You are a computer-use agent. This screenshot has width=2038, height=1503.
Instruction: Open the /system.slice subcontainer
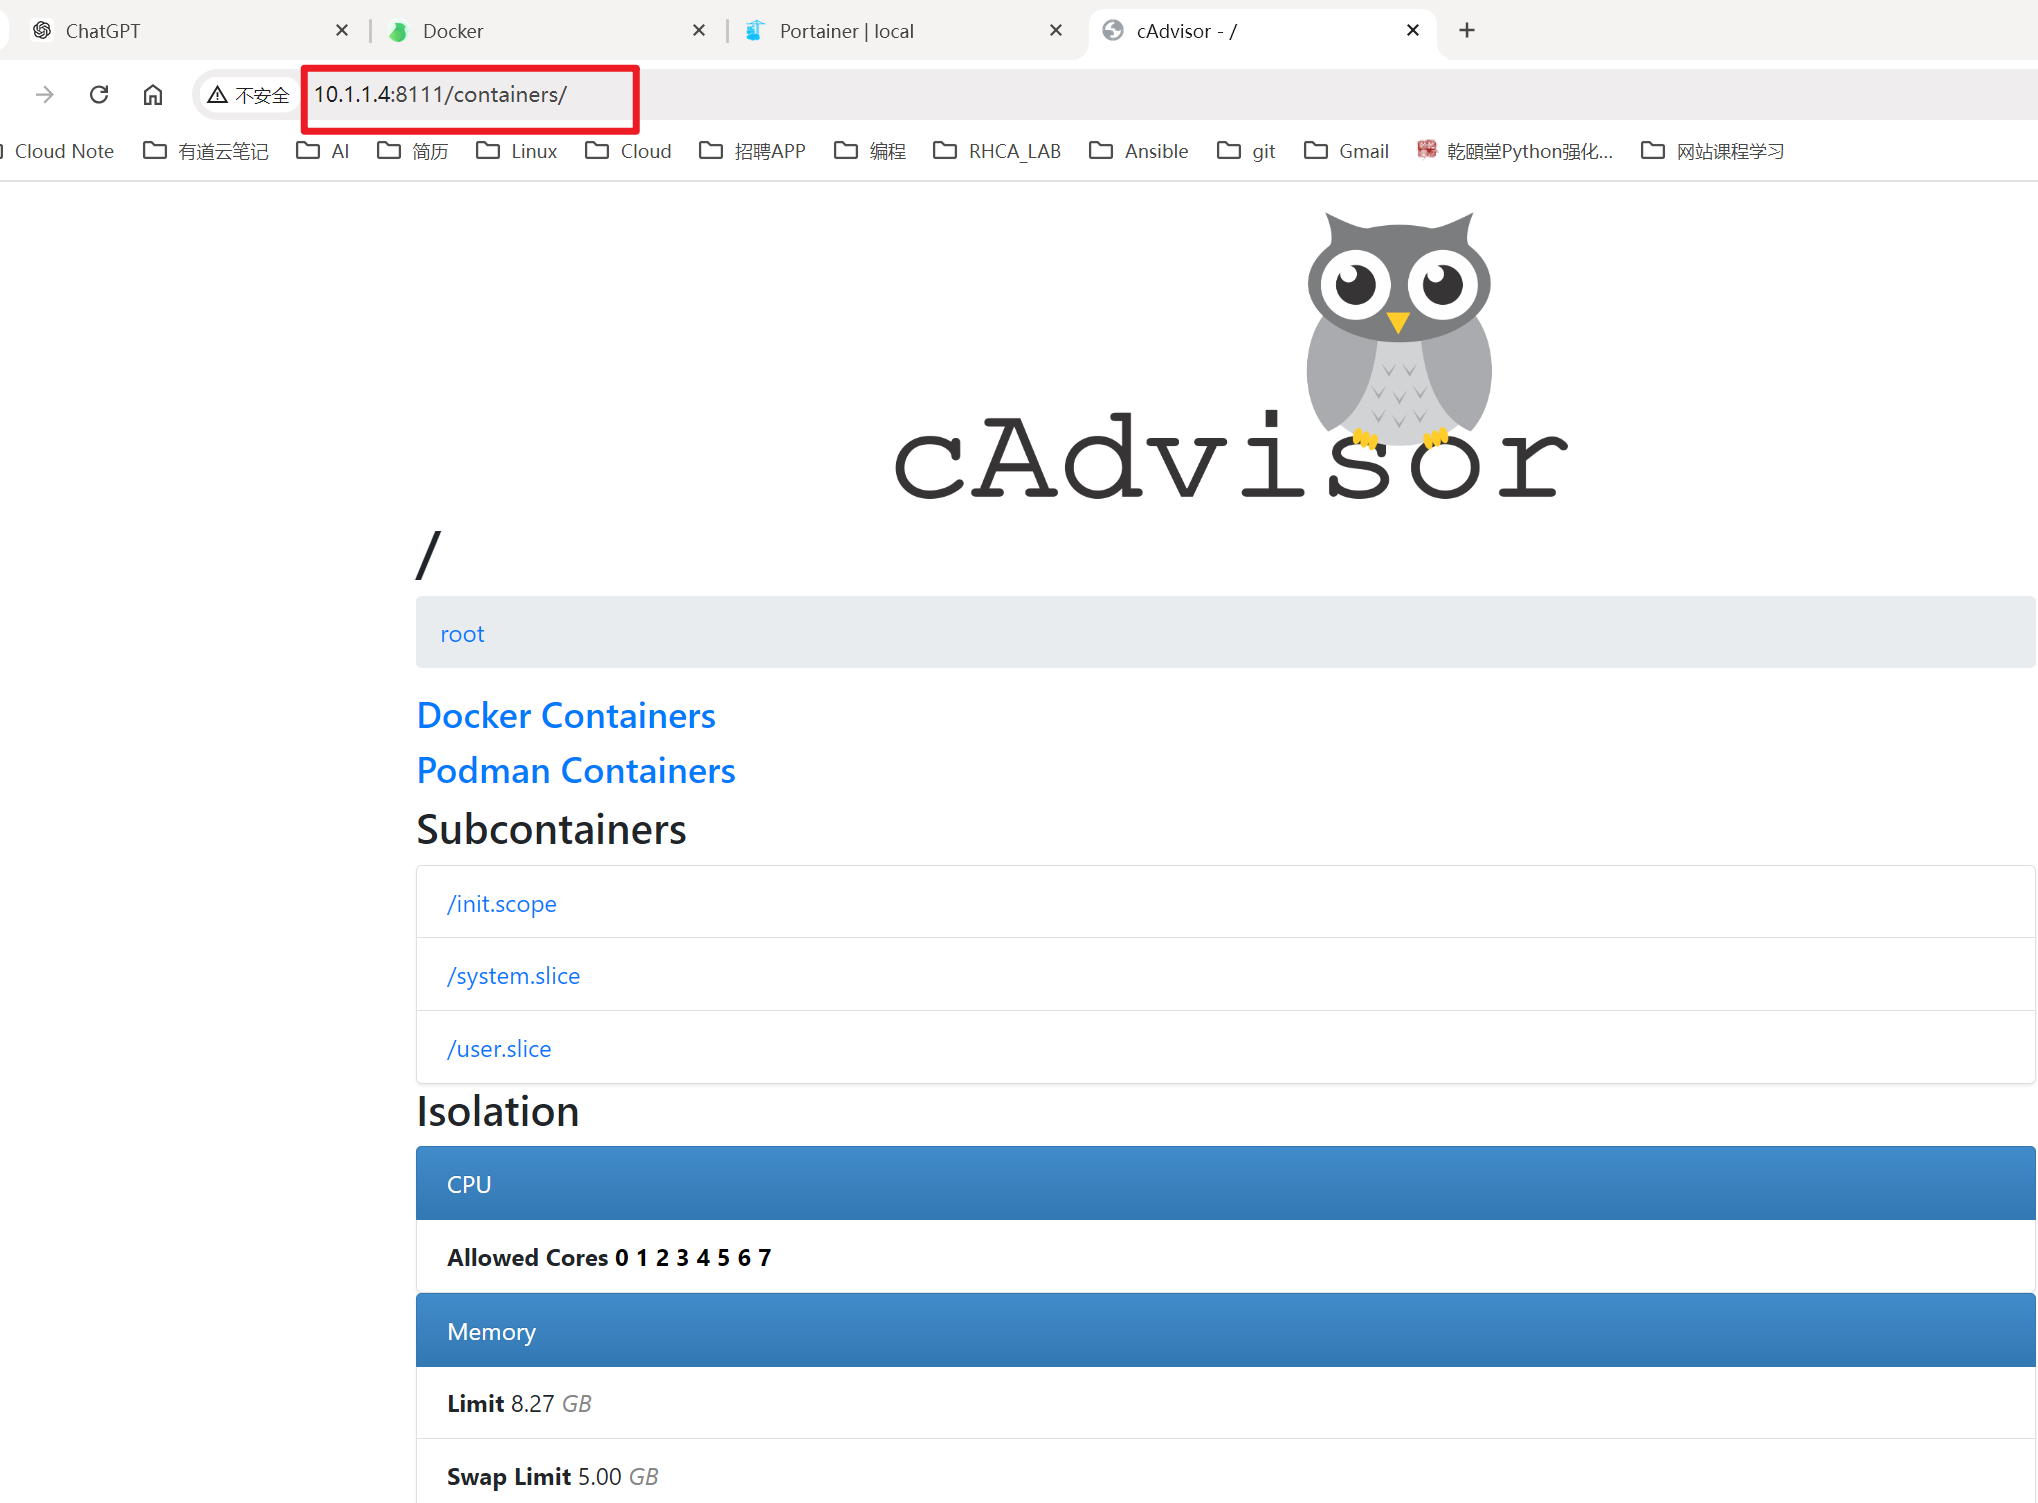[513, 976]
